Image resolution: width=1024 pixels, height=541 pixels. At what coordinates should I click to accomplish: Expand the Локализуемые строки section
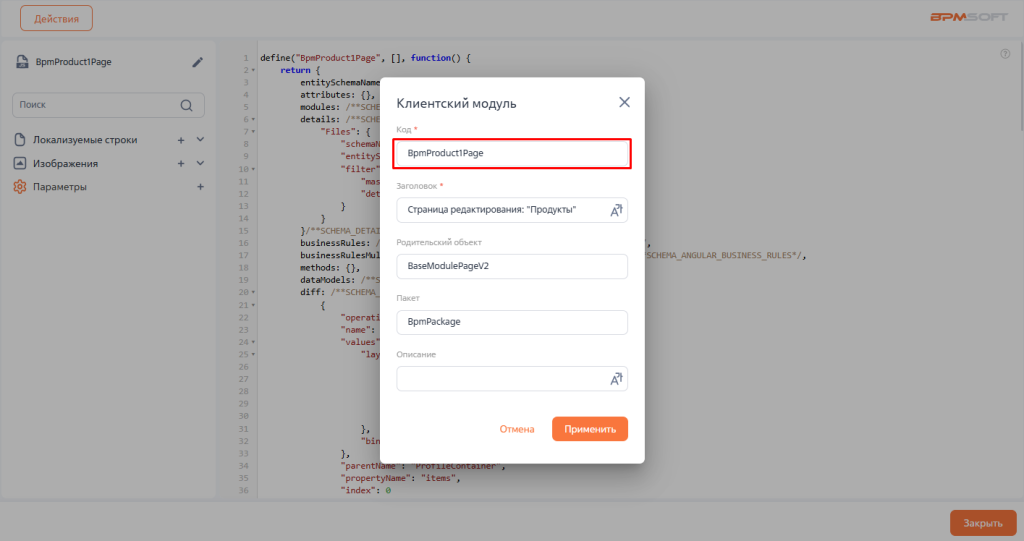coord(200,140)
